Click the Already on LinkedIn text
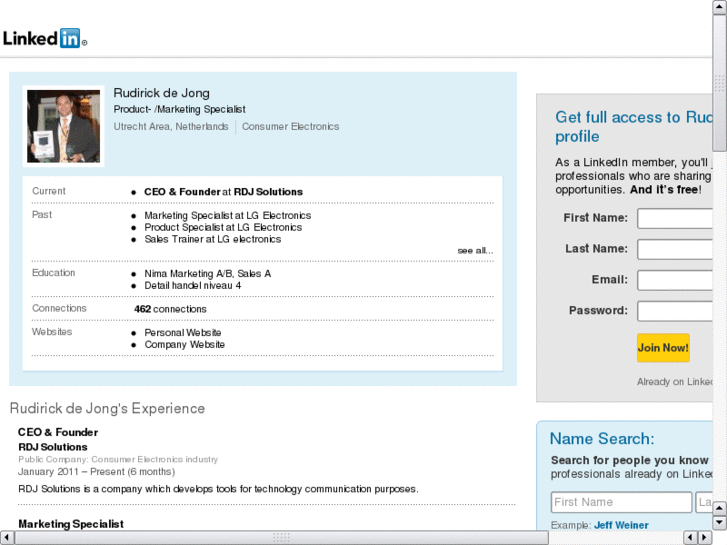Screen dimensions: 727x545 point(675,382)
